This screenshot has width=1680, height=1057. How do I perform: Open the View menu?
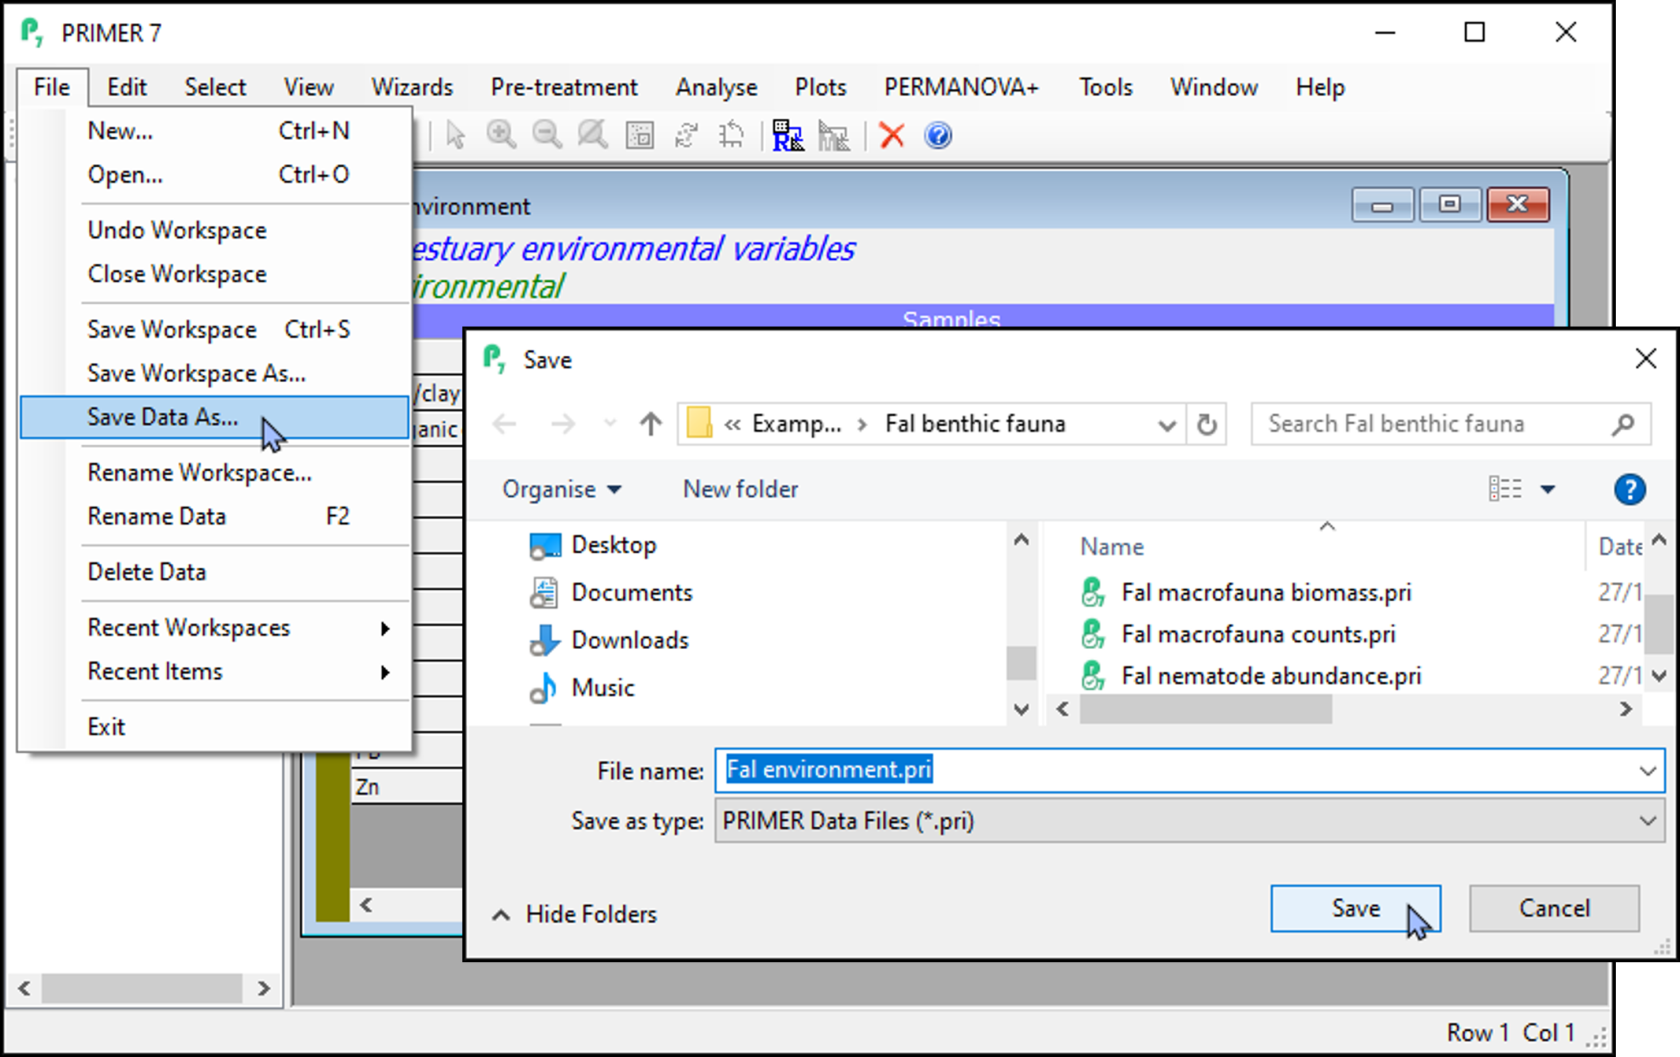[x=308, y=87]
